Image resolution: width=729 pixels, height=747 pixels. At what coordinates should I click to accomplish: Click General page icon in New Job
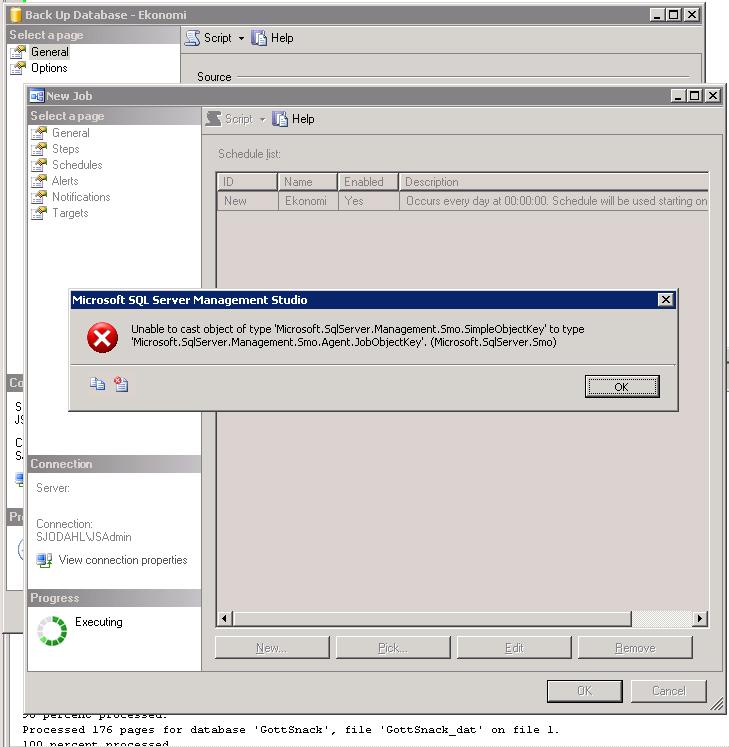39,133
